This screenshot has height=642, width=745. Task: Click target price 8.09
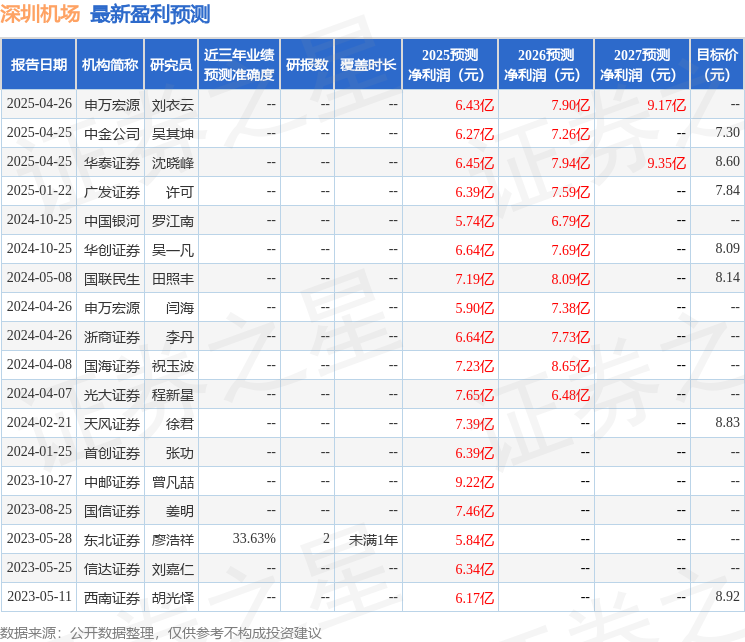coord(727,249)
